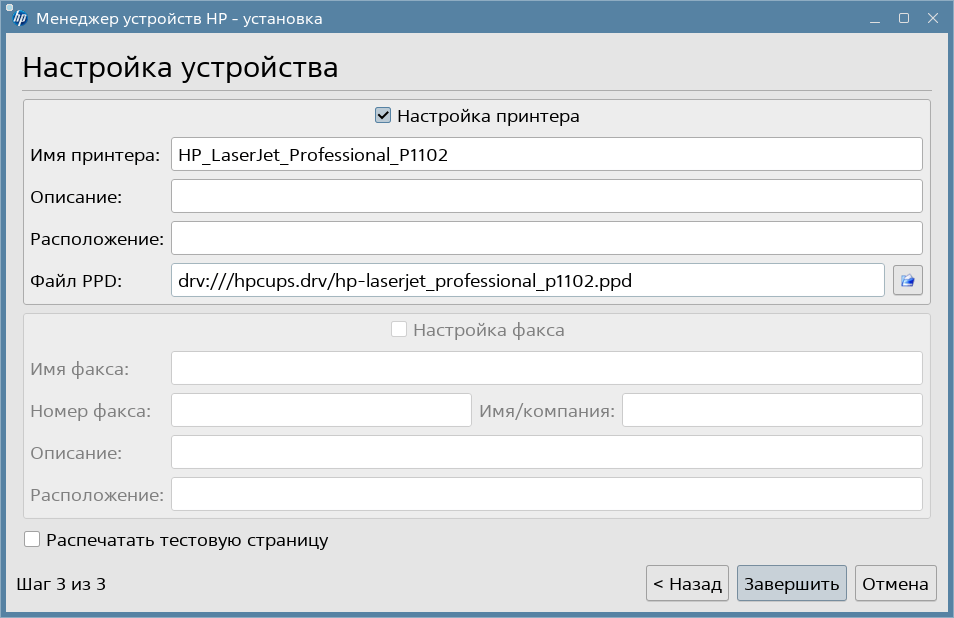Focus the printer "Описание" field

click(x=546, y=196)
